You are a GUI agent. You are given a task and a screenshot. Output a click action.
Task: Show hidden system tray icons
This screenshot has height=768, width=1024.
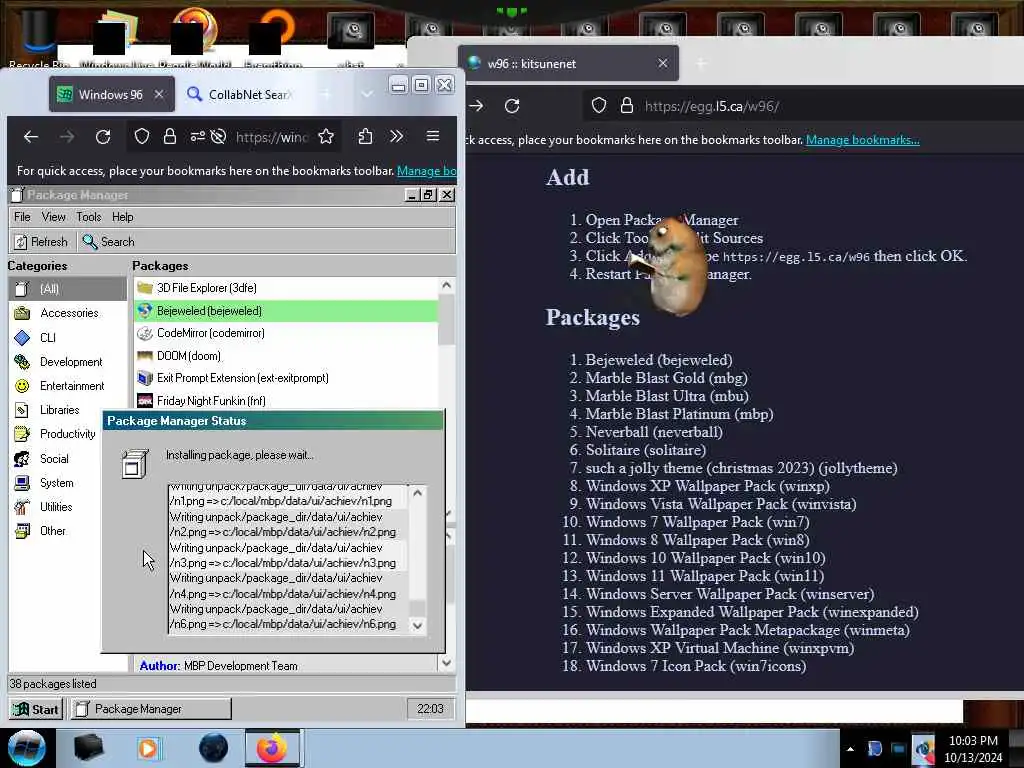(850, 749)
